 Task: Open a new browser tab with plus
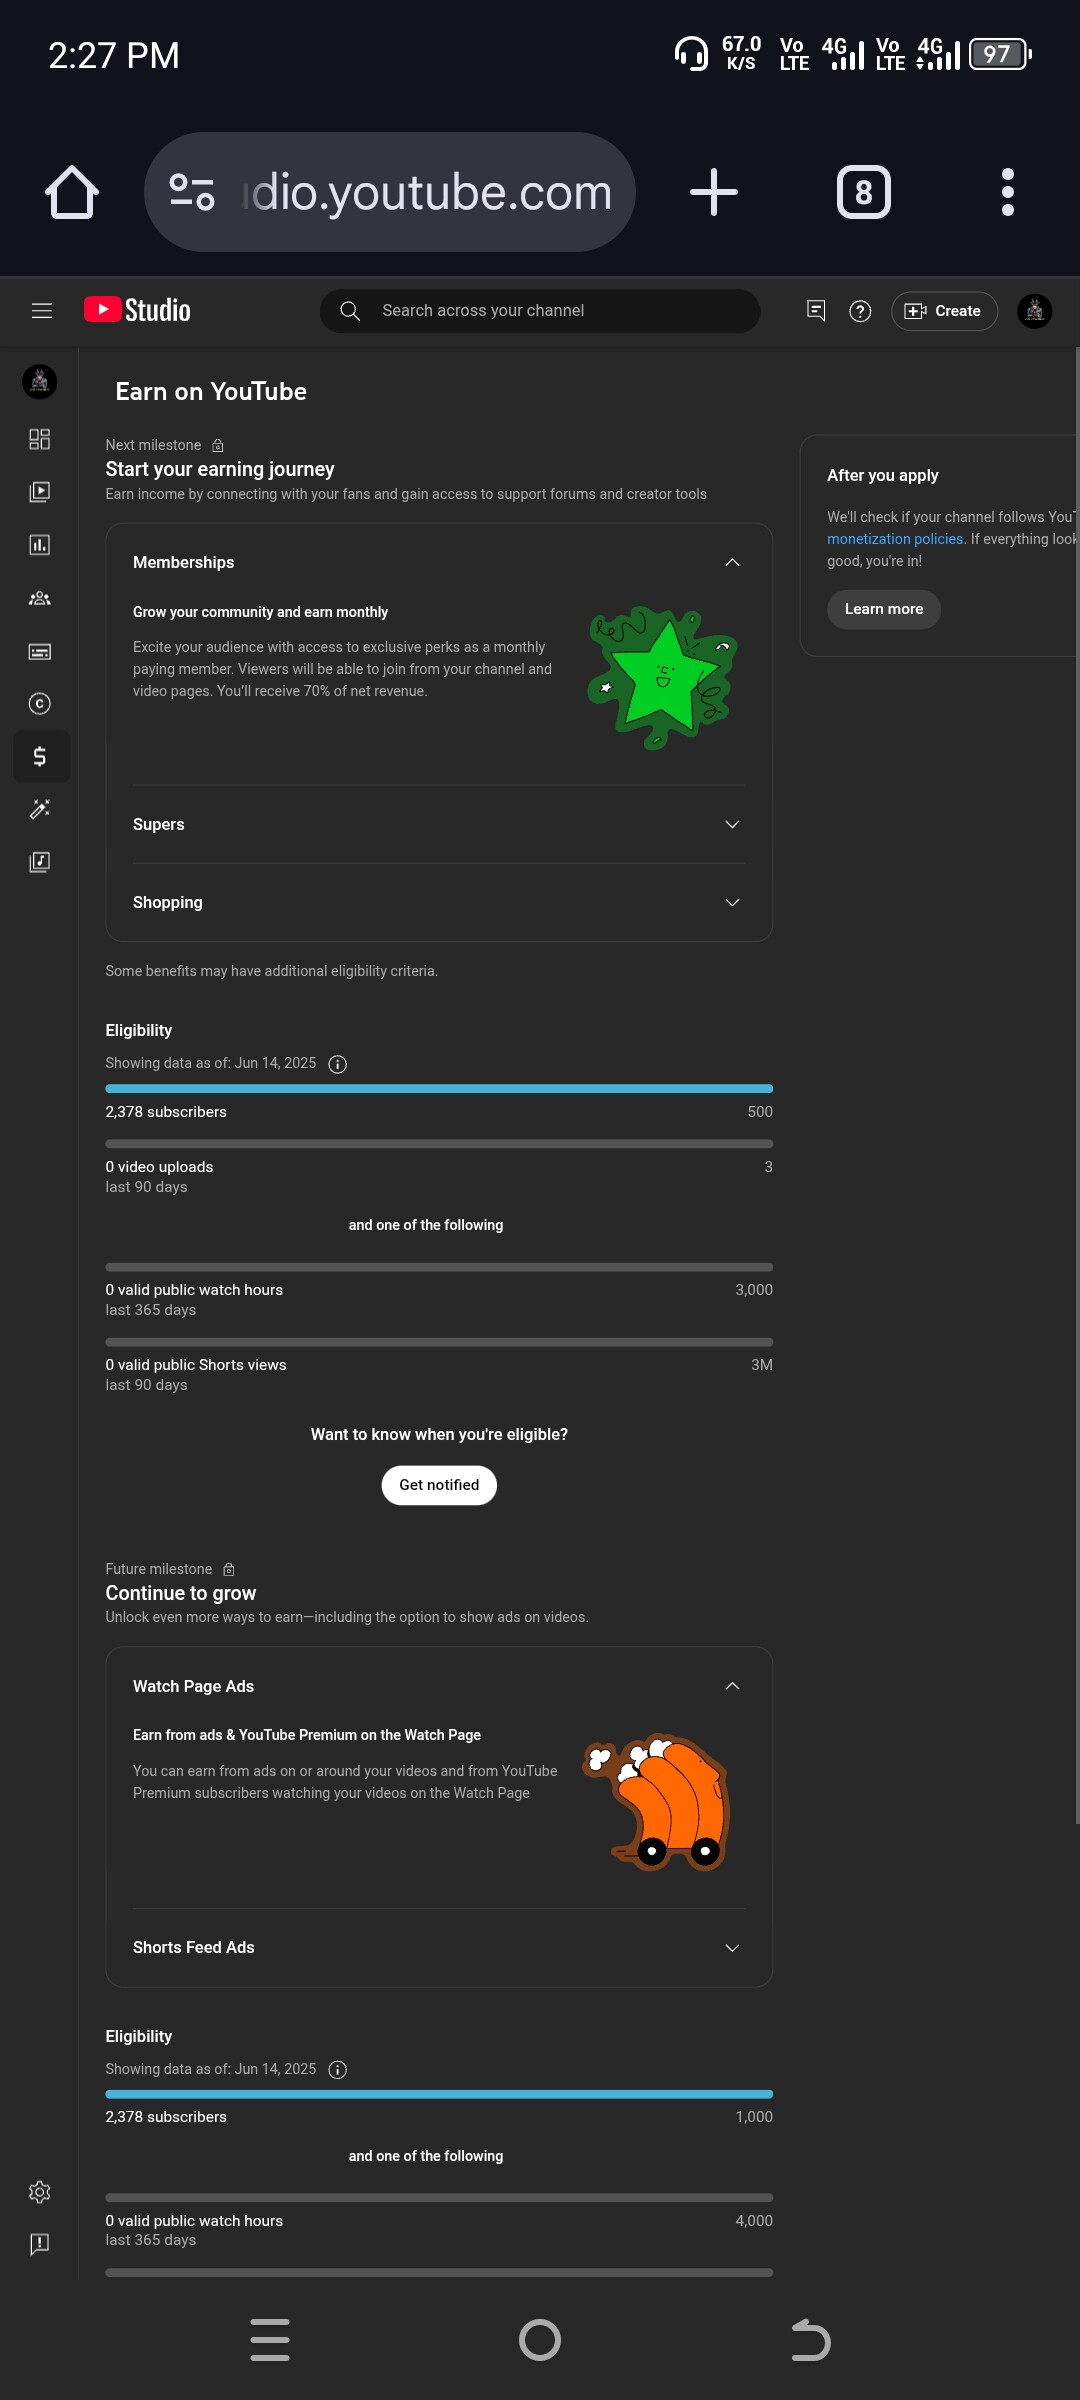[714, 192]
